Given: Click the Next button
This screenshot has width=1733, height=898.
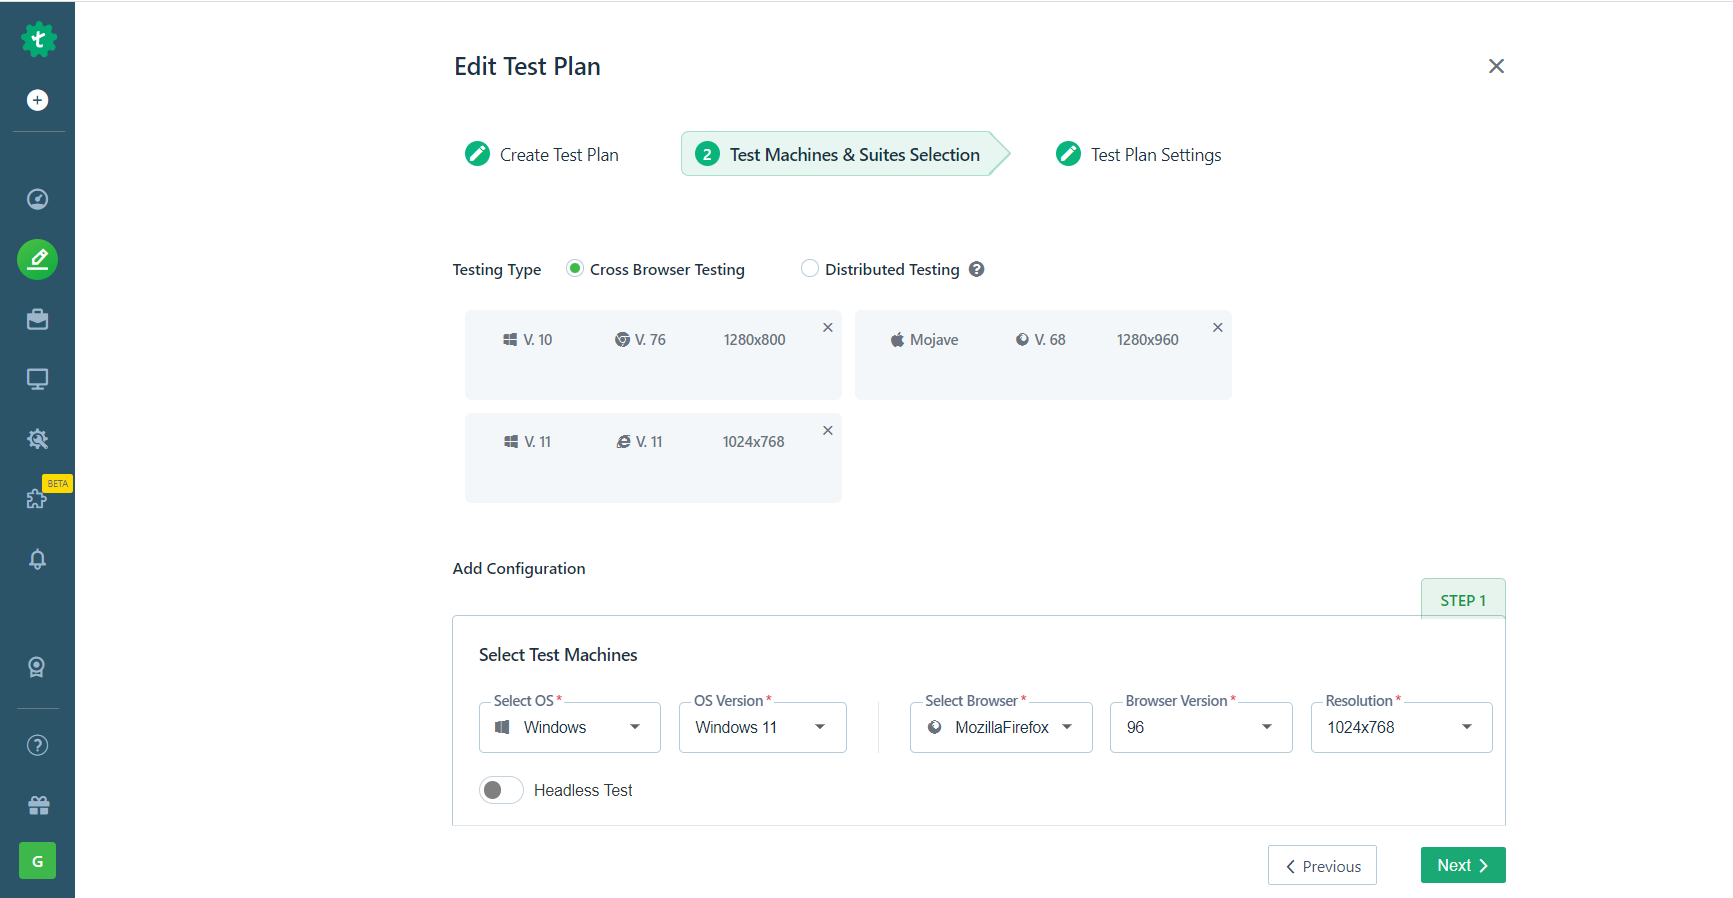Looking at the screenshot, I should point(1462,865).
